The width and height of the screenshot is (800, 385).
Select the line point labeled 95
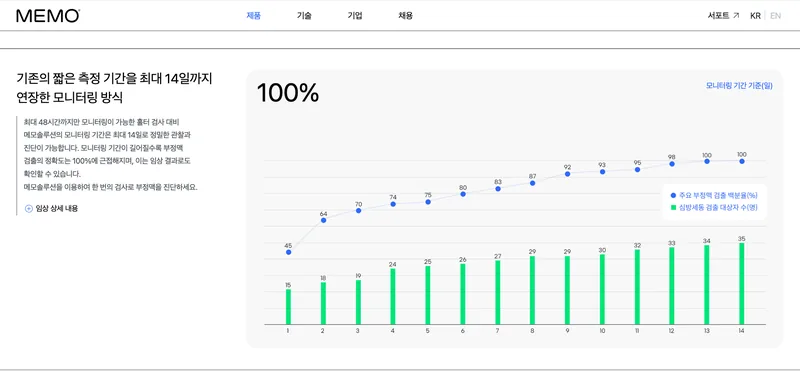(x=637, y=169)
